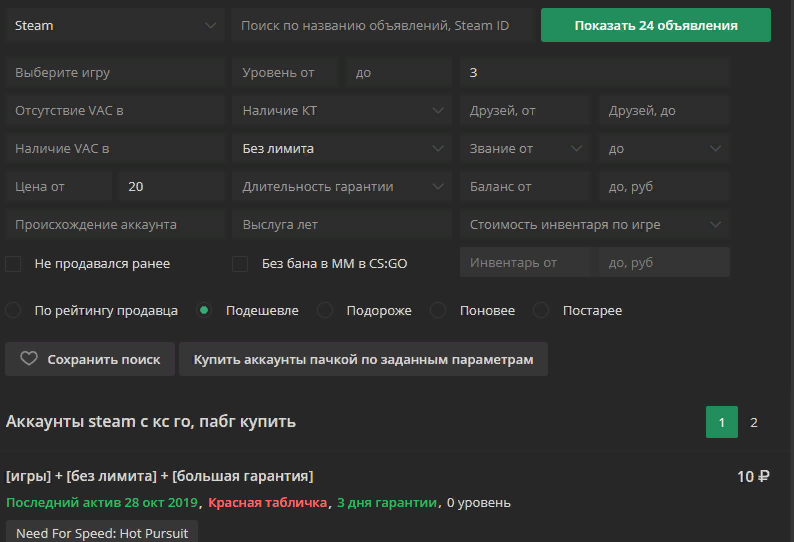Open the Без лимита dropdown

pos(342,148)
